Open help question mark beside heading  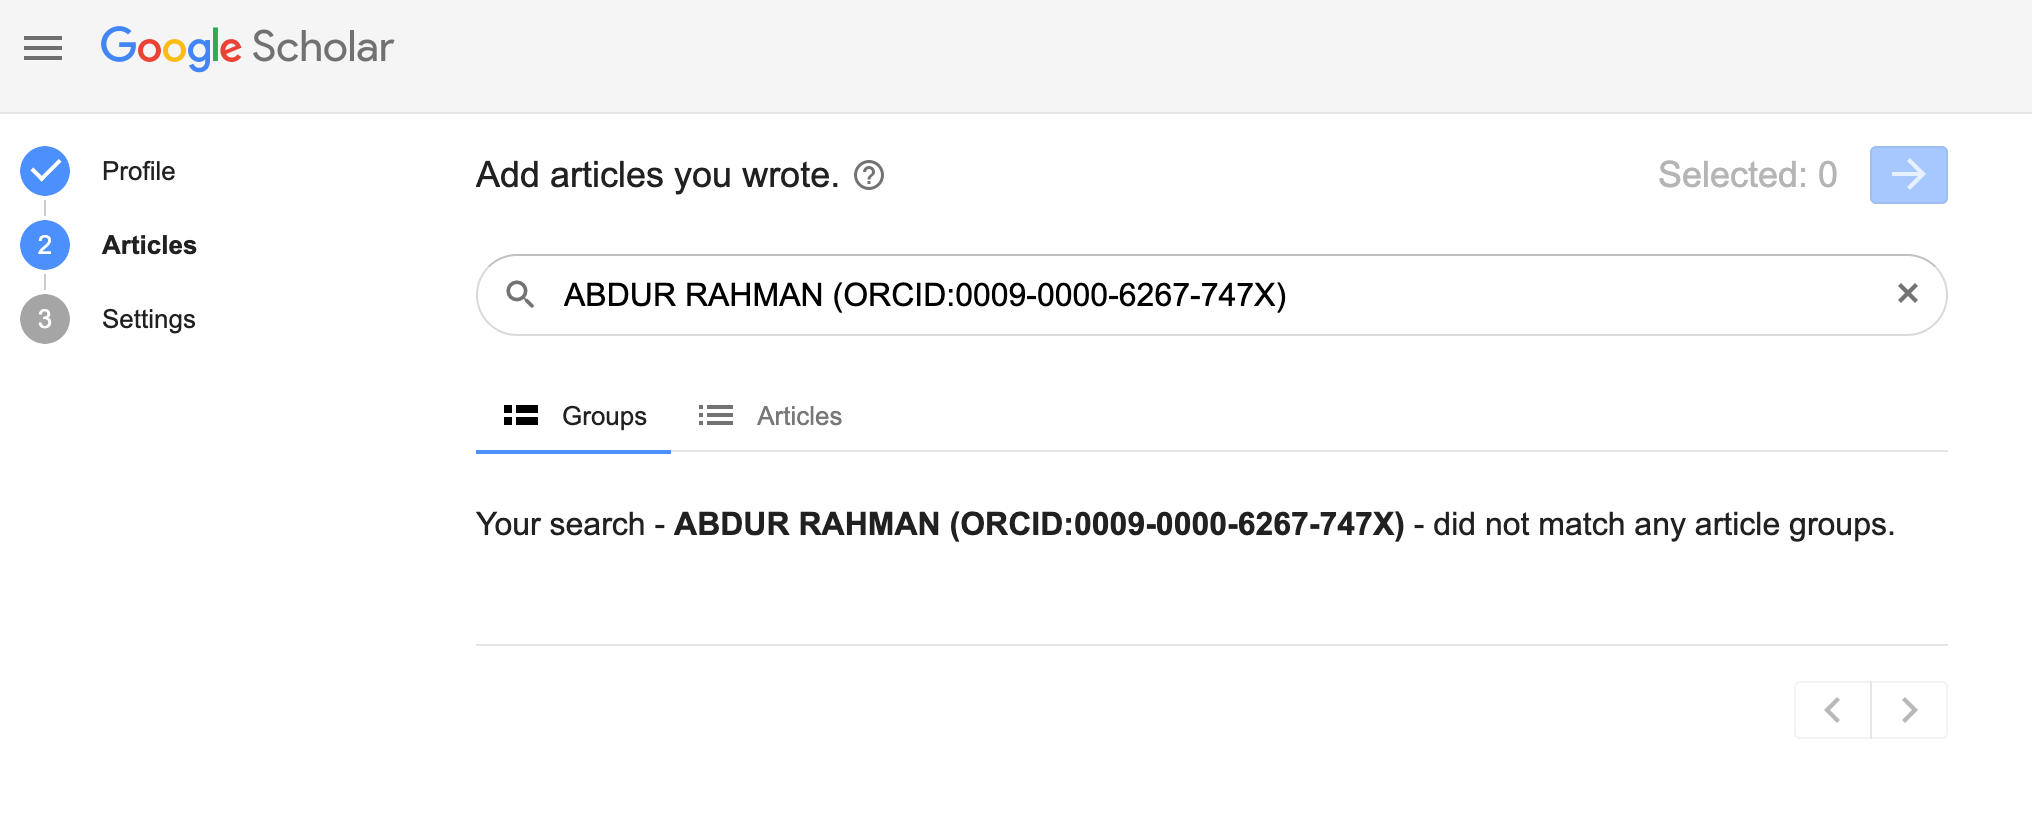(x=869, y=176)
